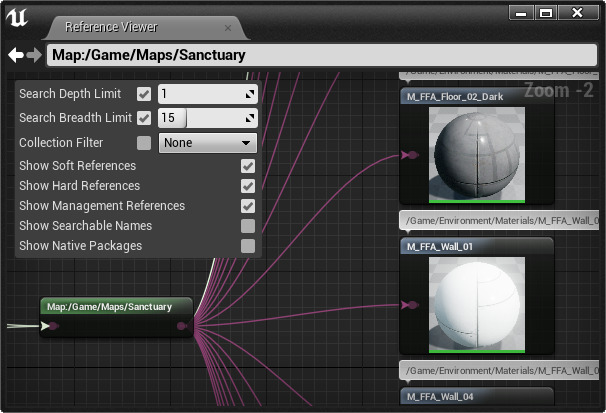606x413 pixels.
Task: Disable the Search Breadth Limit checkbox
Action: click(x=144, y=119)
